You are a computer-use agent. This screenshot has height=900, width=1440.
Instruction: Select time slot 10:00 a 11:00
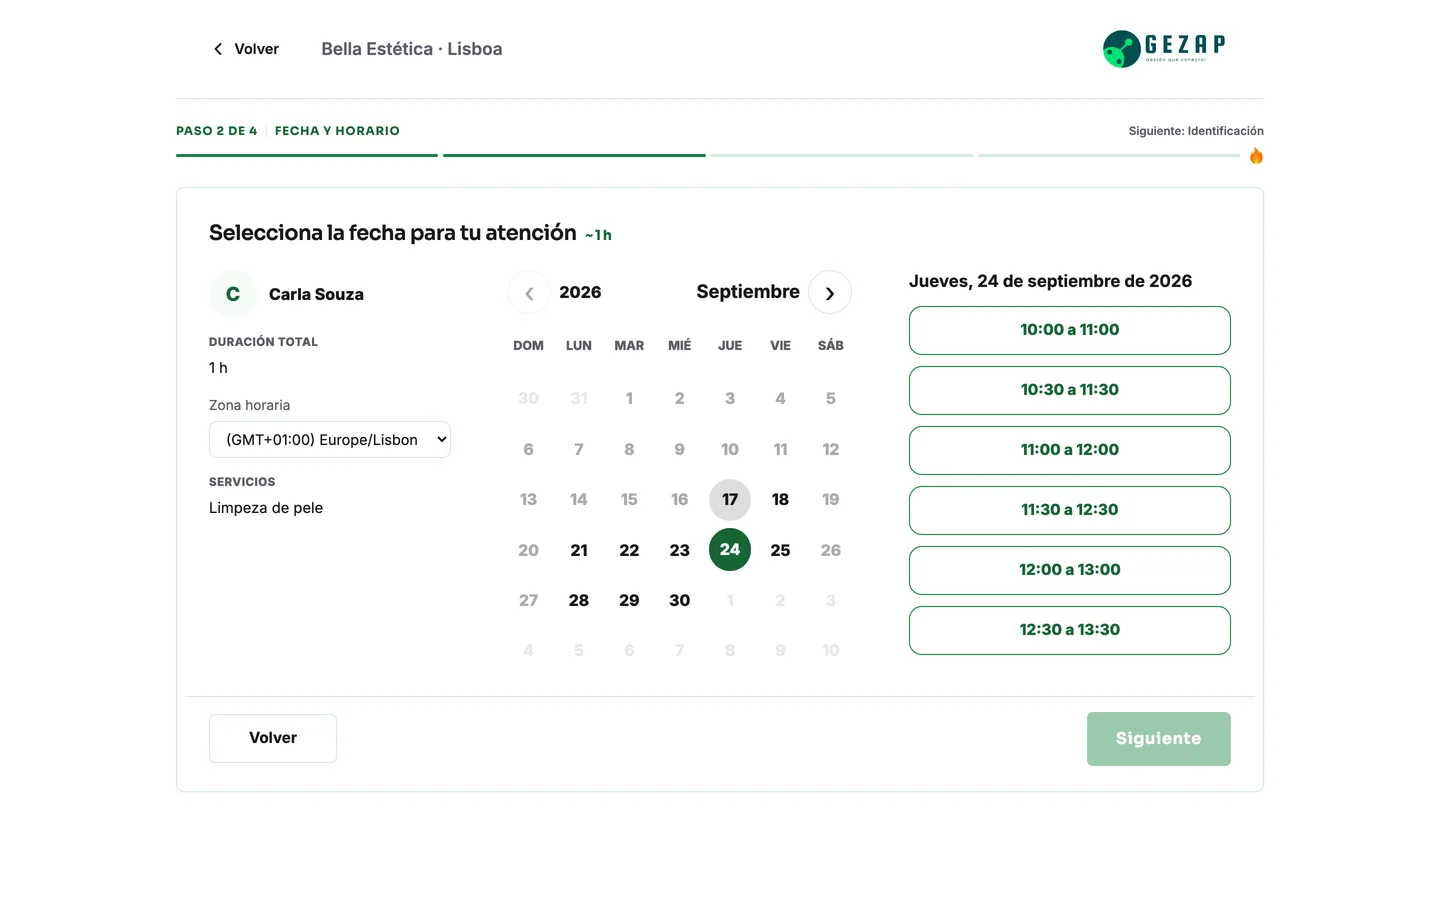click(1070, 330)
